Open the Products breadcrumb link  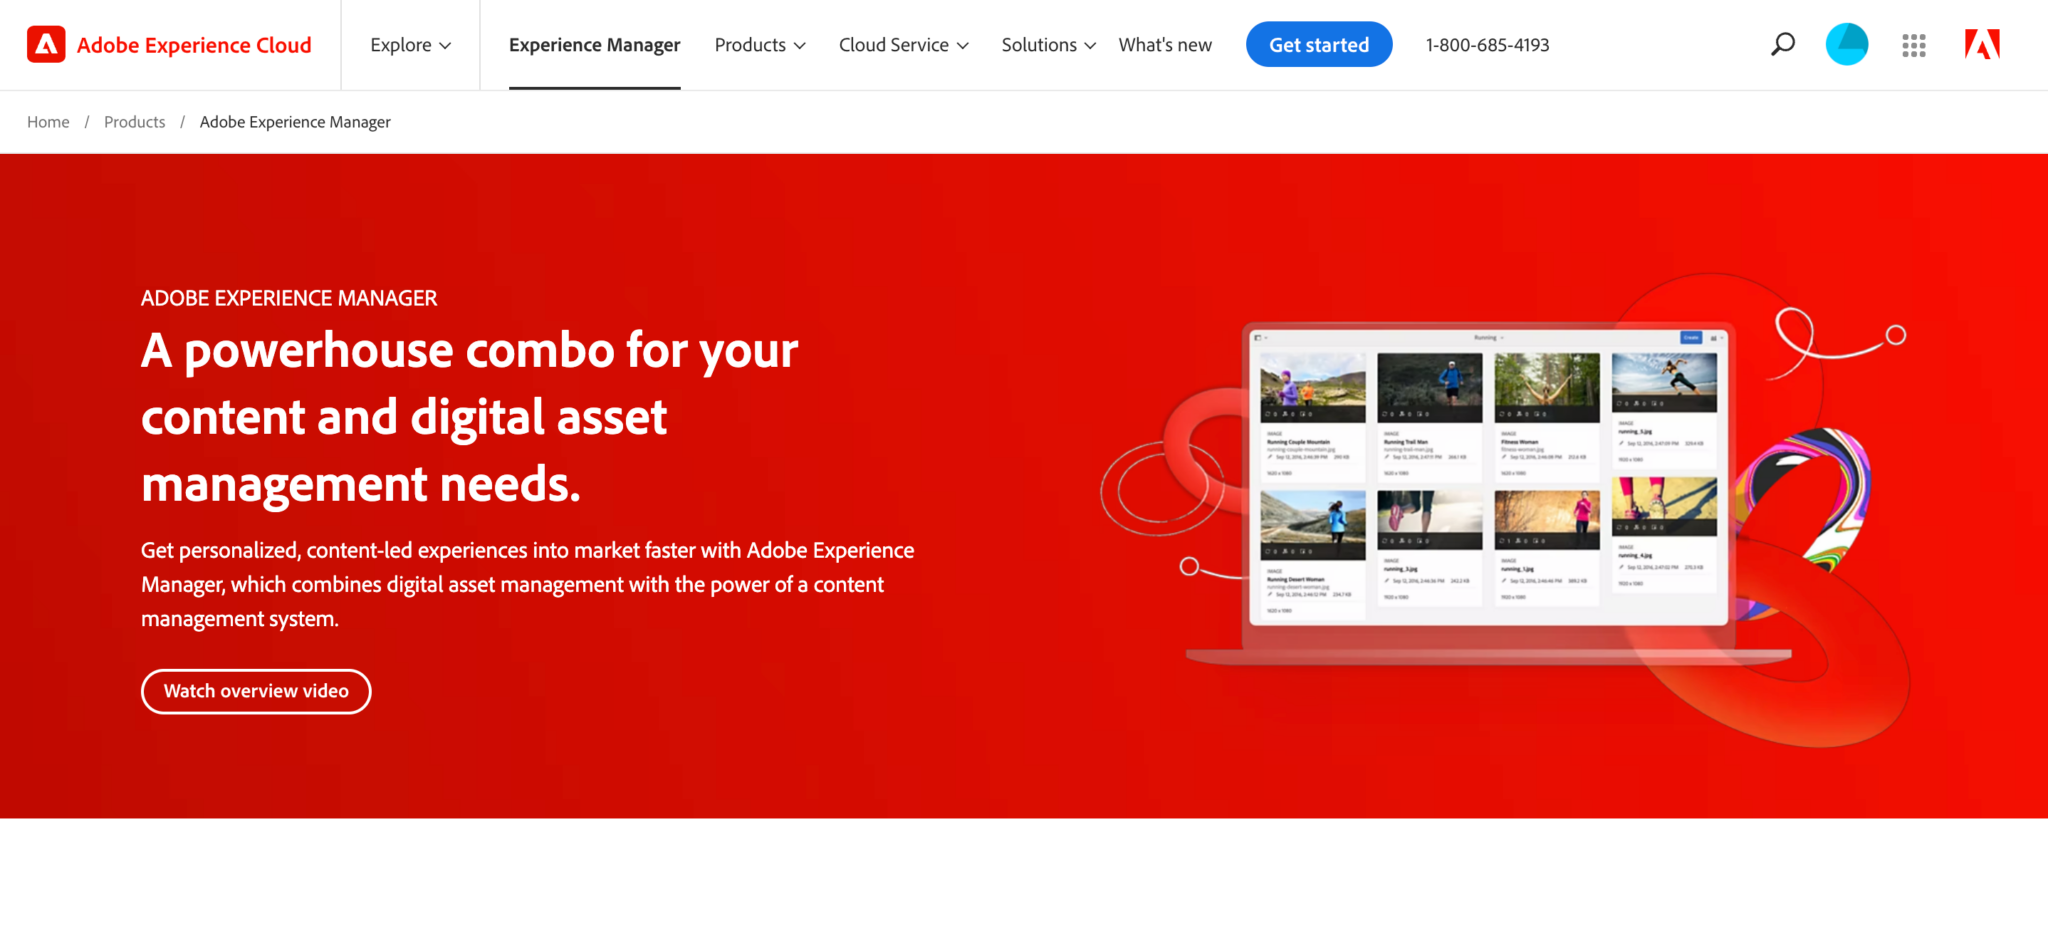coord(134,121)
